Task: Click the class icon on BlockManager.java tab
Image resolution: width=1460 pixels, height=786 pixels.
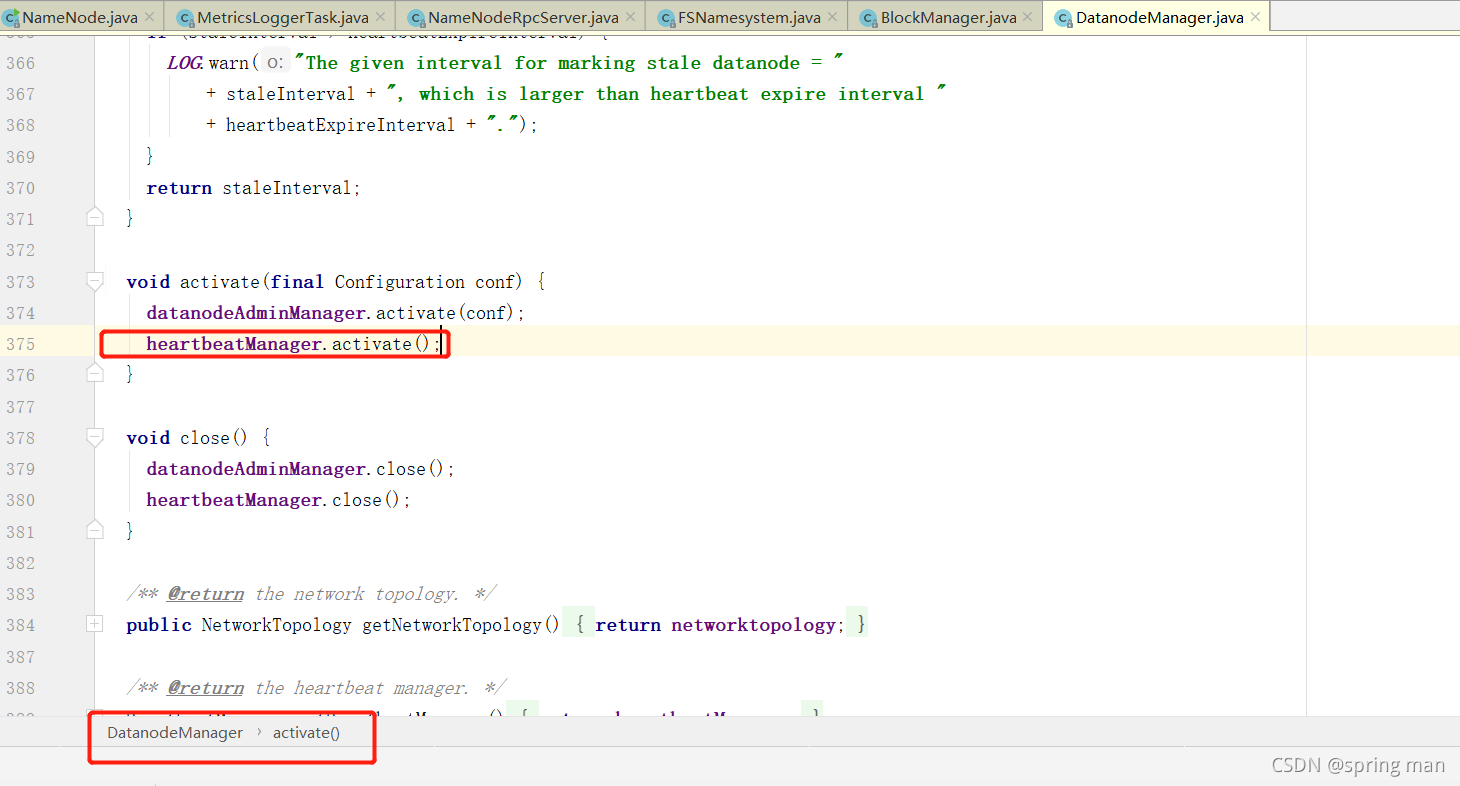Action: (x=868, y=18)
